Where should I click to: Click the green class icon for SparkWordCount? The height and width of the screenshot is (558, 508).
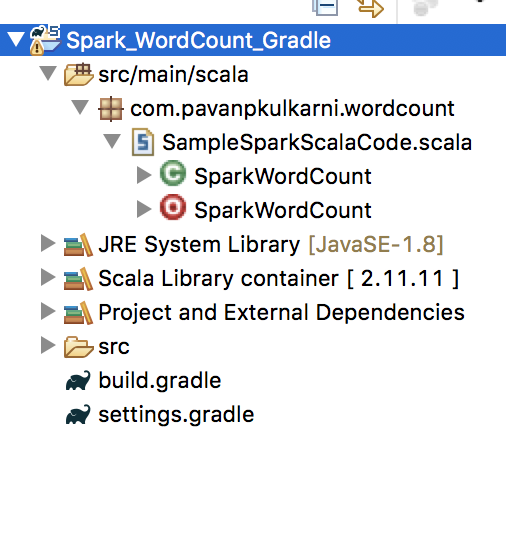(173, 173)
